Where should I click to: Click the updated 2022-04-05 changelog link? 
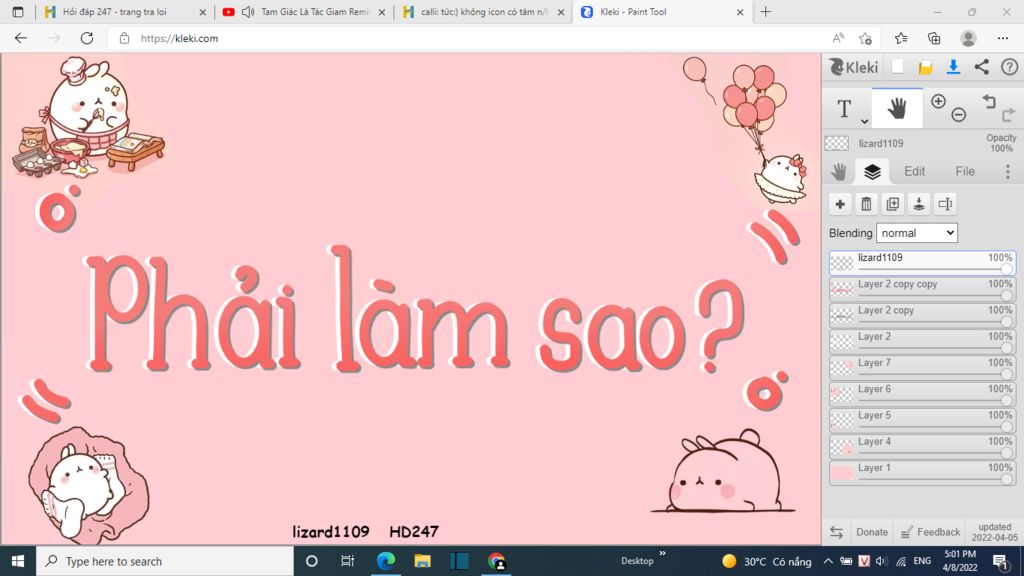point(995,532)
